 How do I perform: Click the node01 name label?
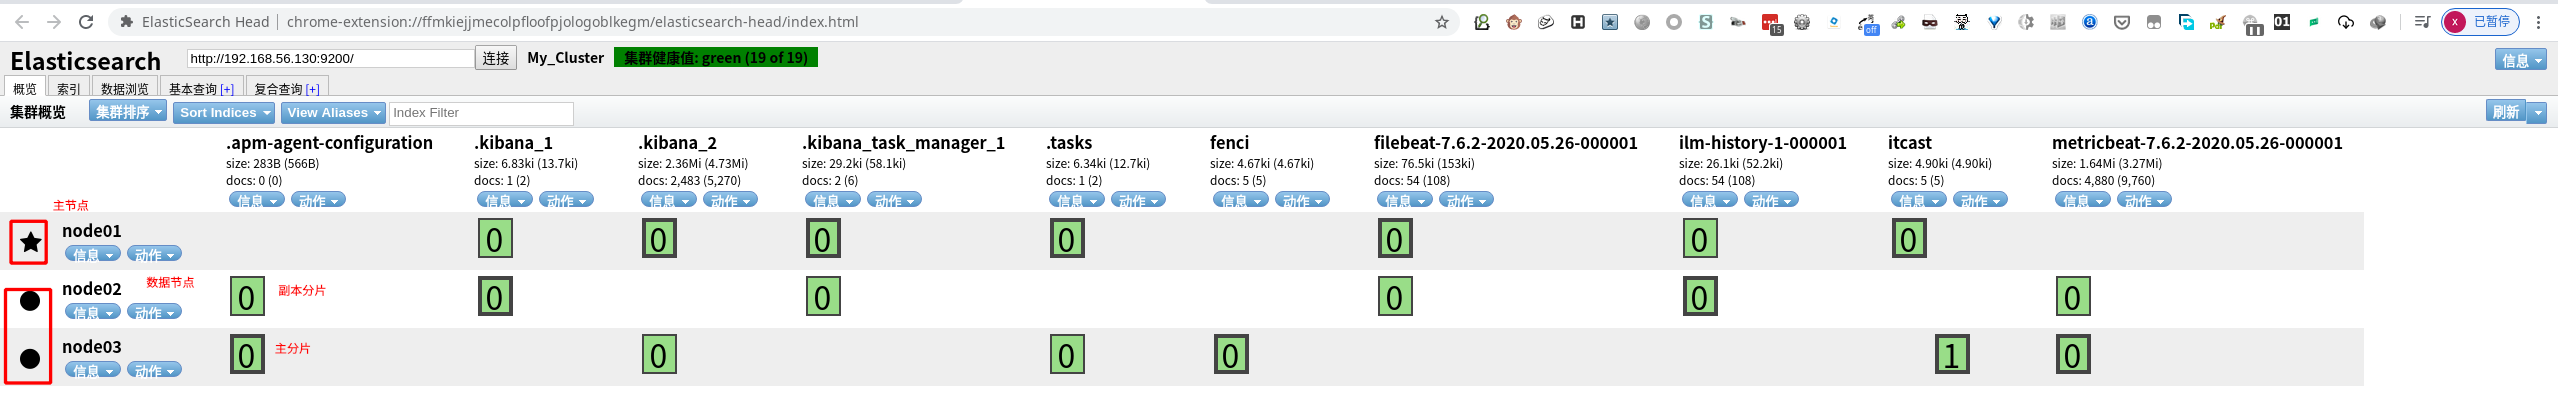(92, 231)
